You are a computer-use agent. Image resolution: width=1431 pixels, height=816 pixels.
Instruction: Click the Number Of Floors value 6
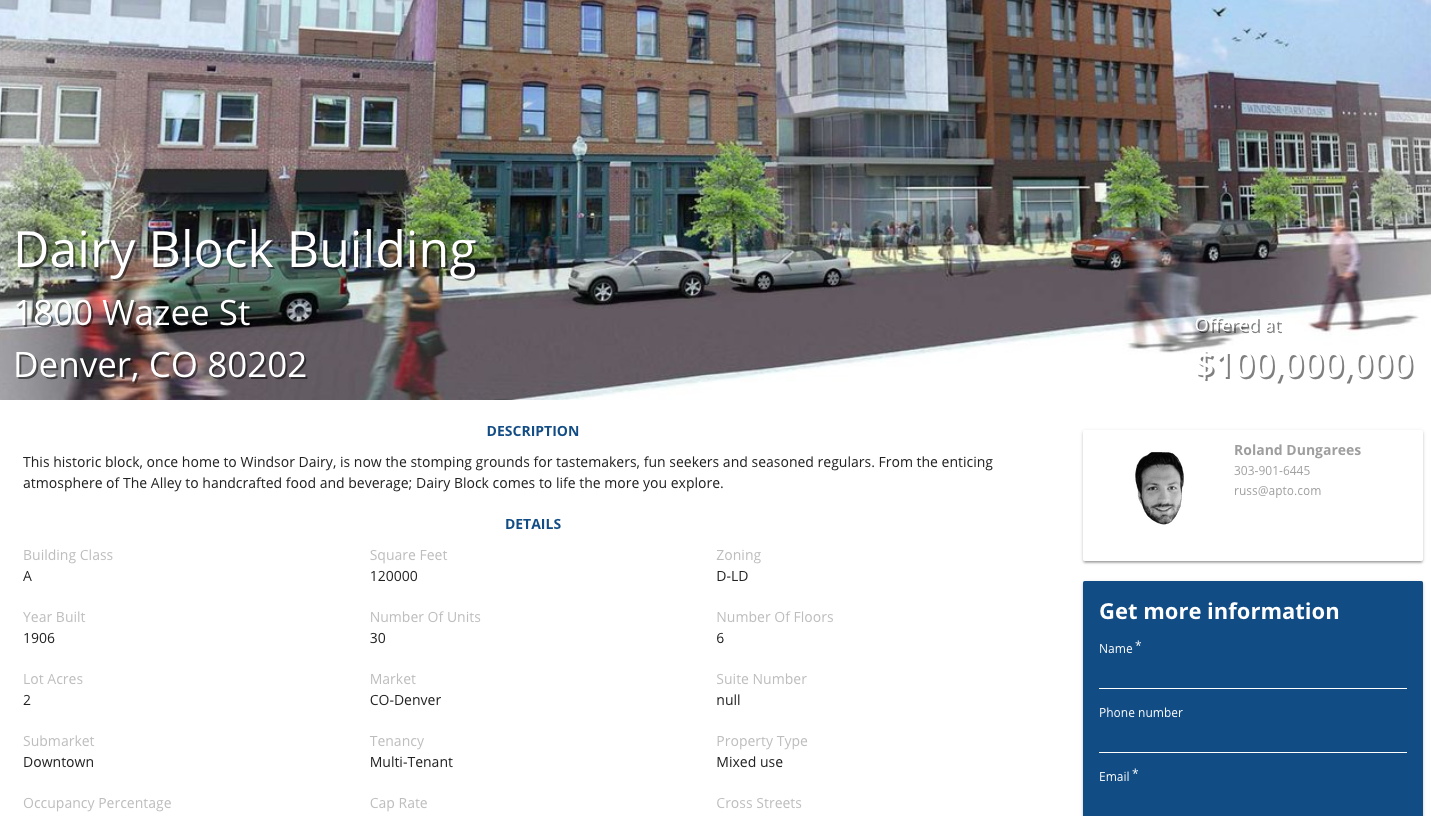pos(720,638)
